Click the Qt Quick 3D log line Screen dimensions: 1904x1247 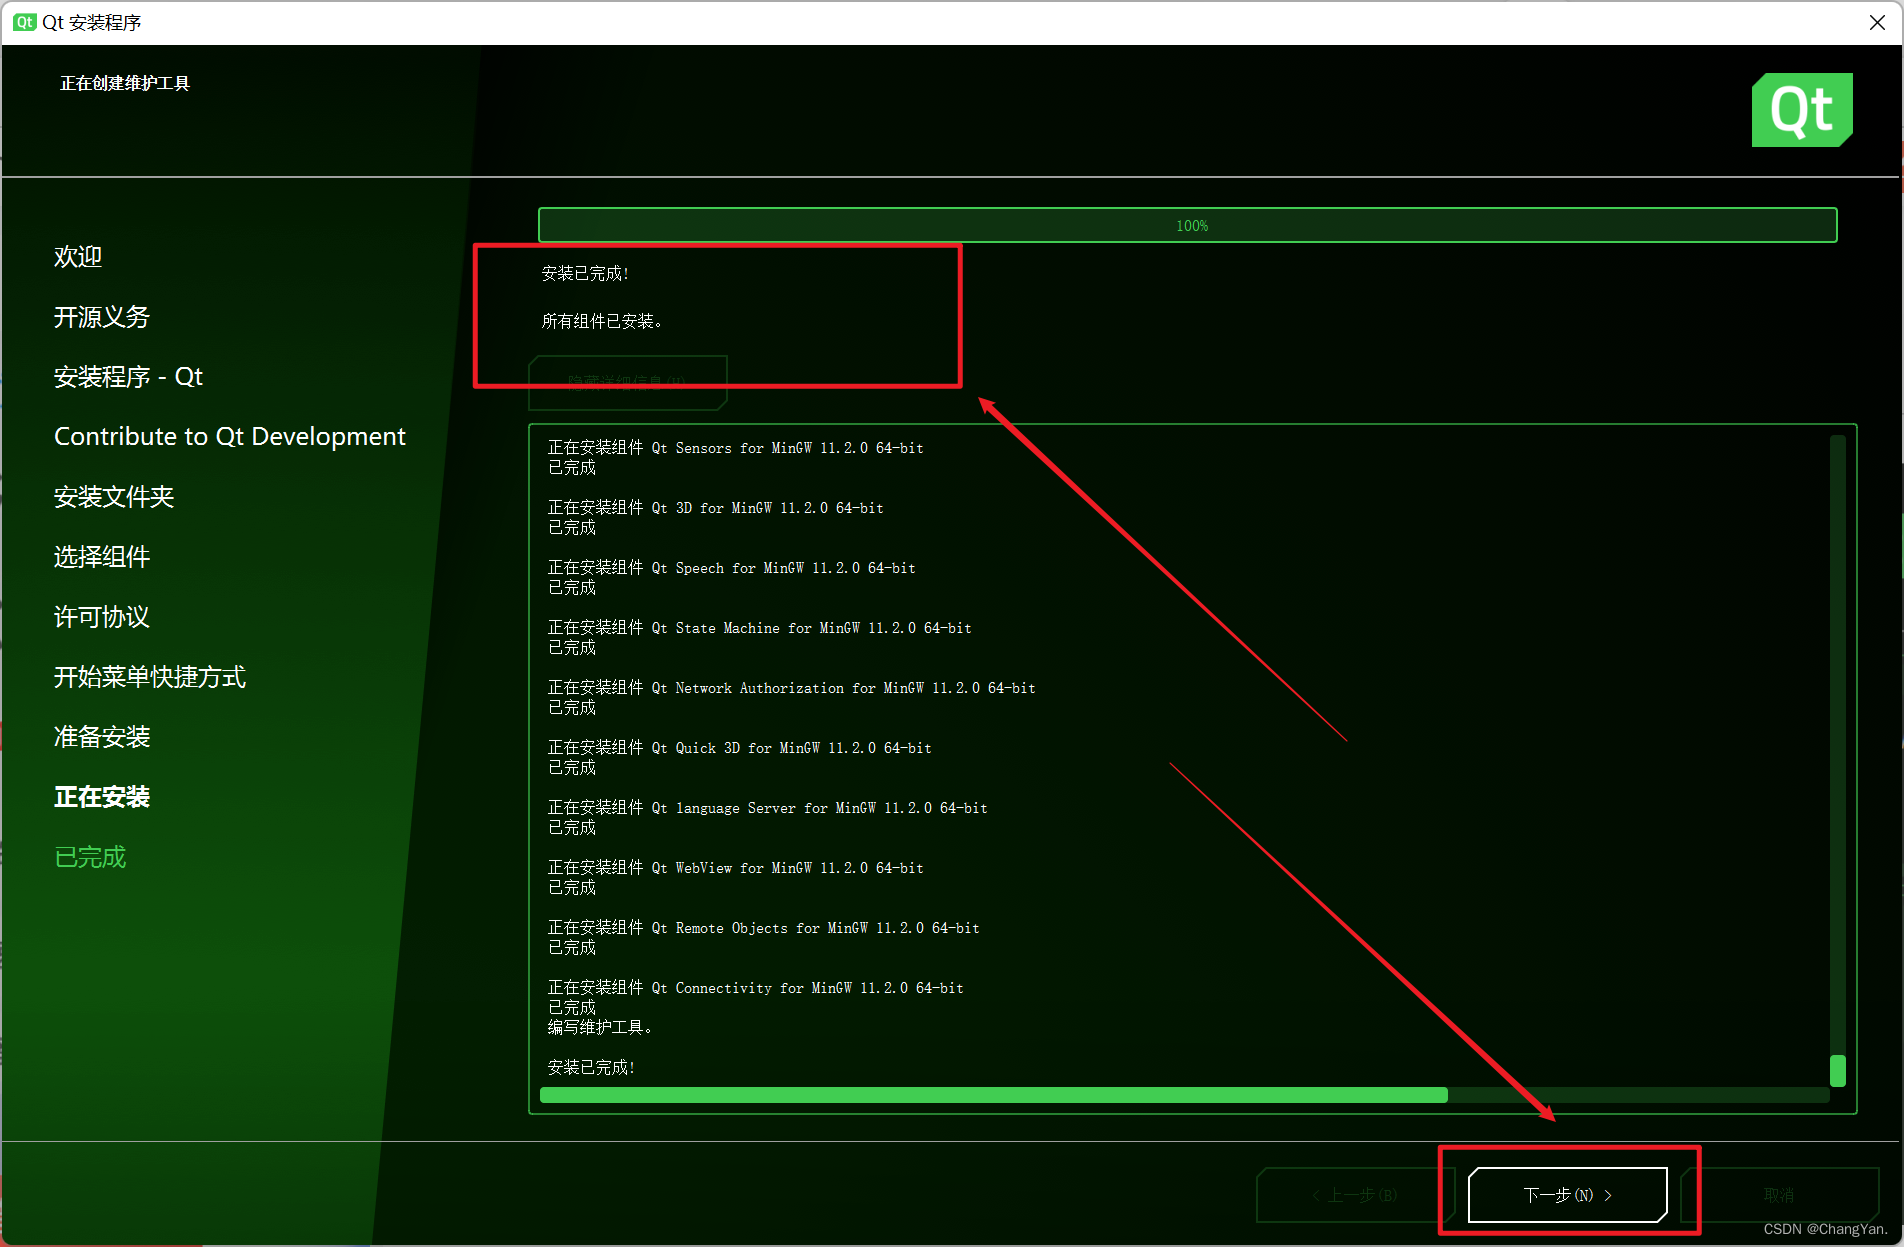(x=740, y=748)
